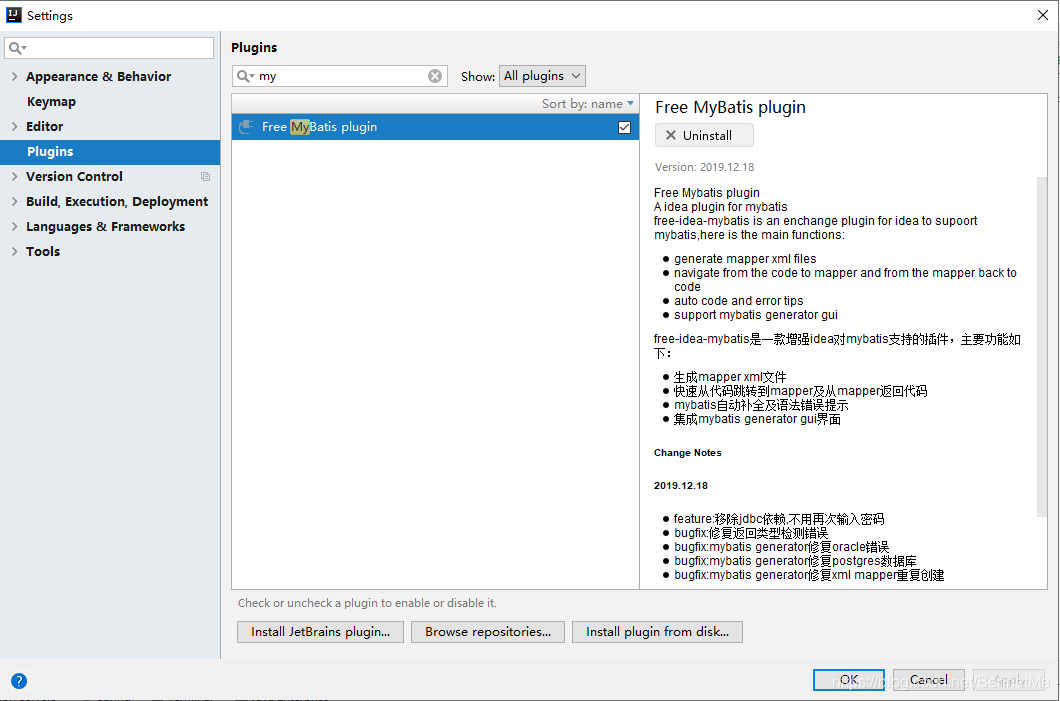The image size is (1060, 701).
Task: Focus the settings search field
Action: (x=110, y=48)
